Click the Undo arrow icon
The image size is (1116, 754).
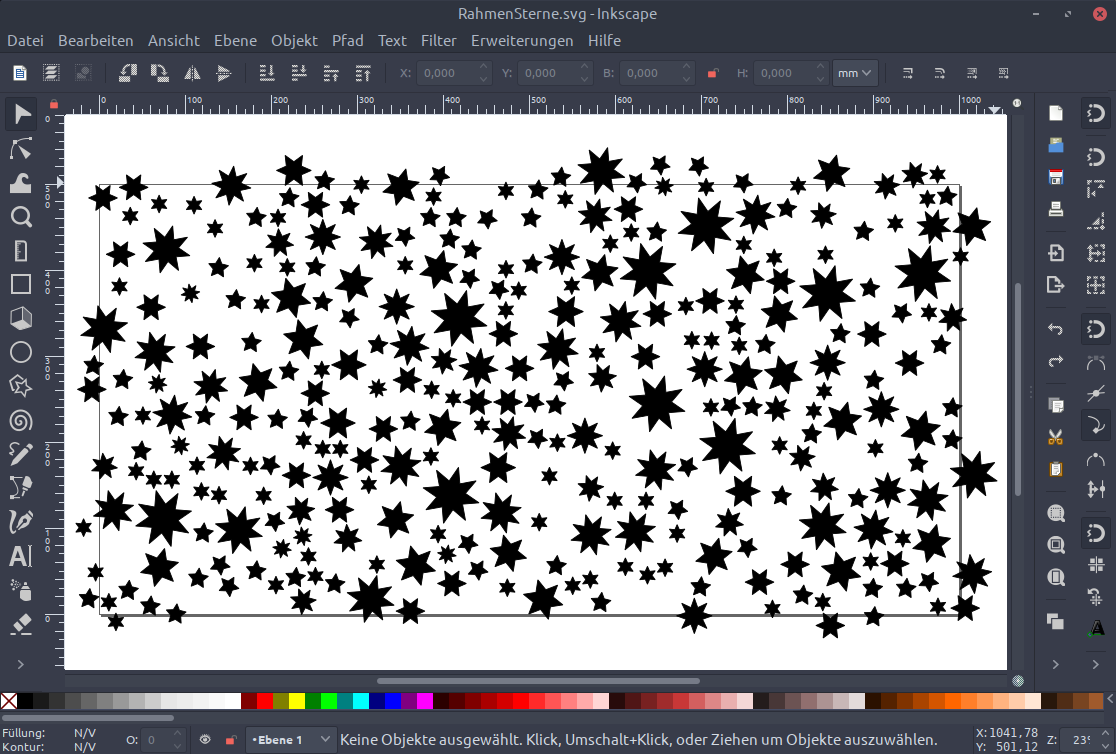coord(1055,328)
